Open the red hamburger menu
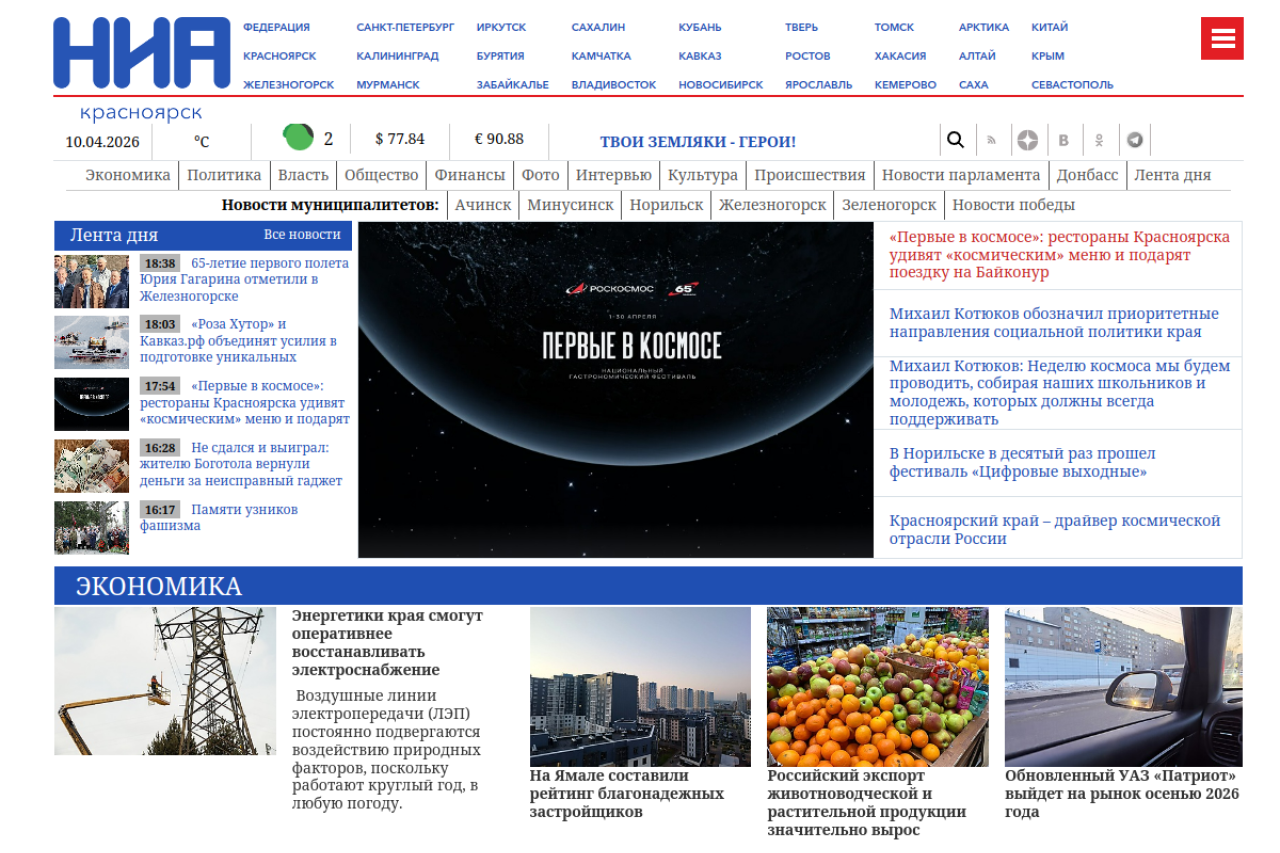 click(1222, 39)
